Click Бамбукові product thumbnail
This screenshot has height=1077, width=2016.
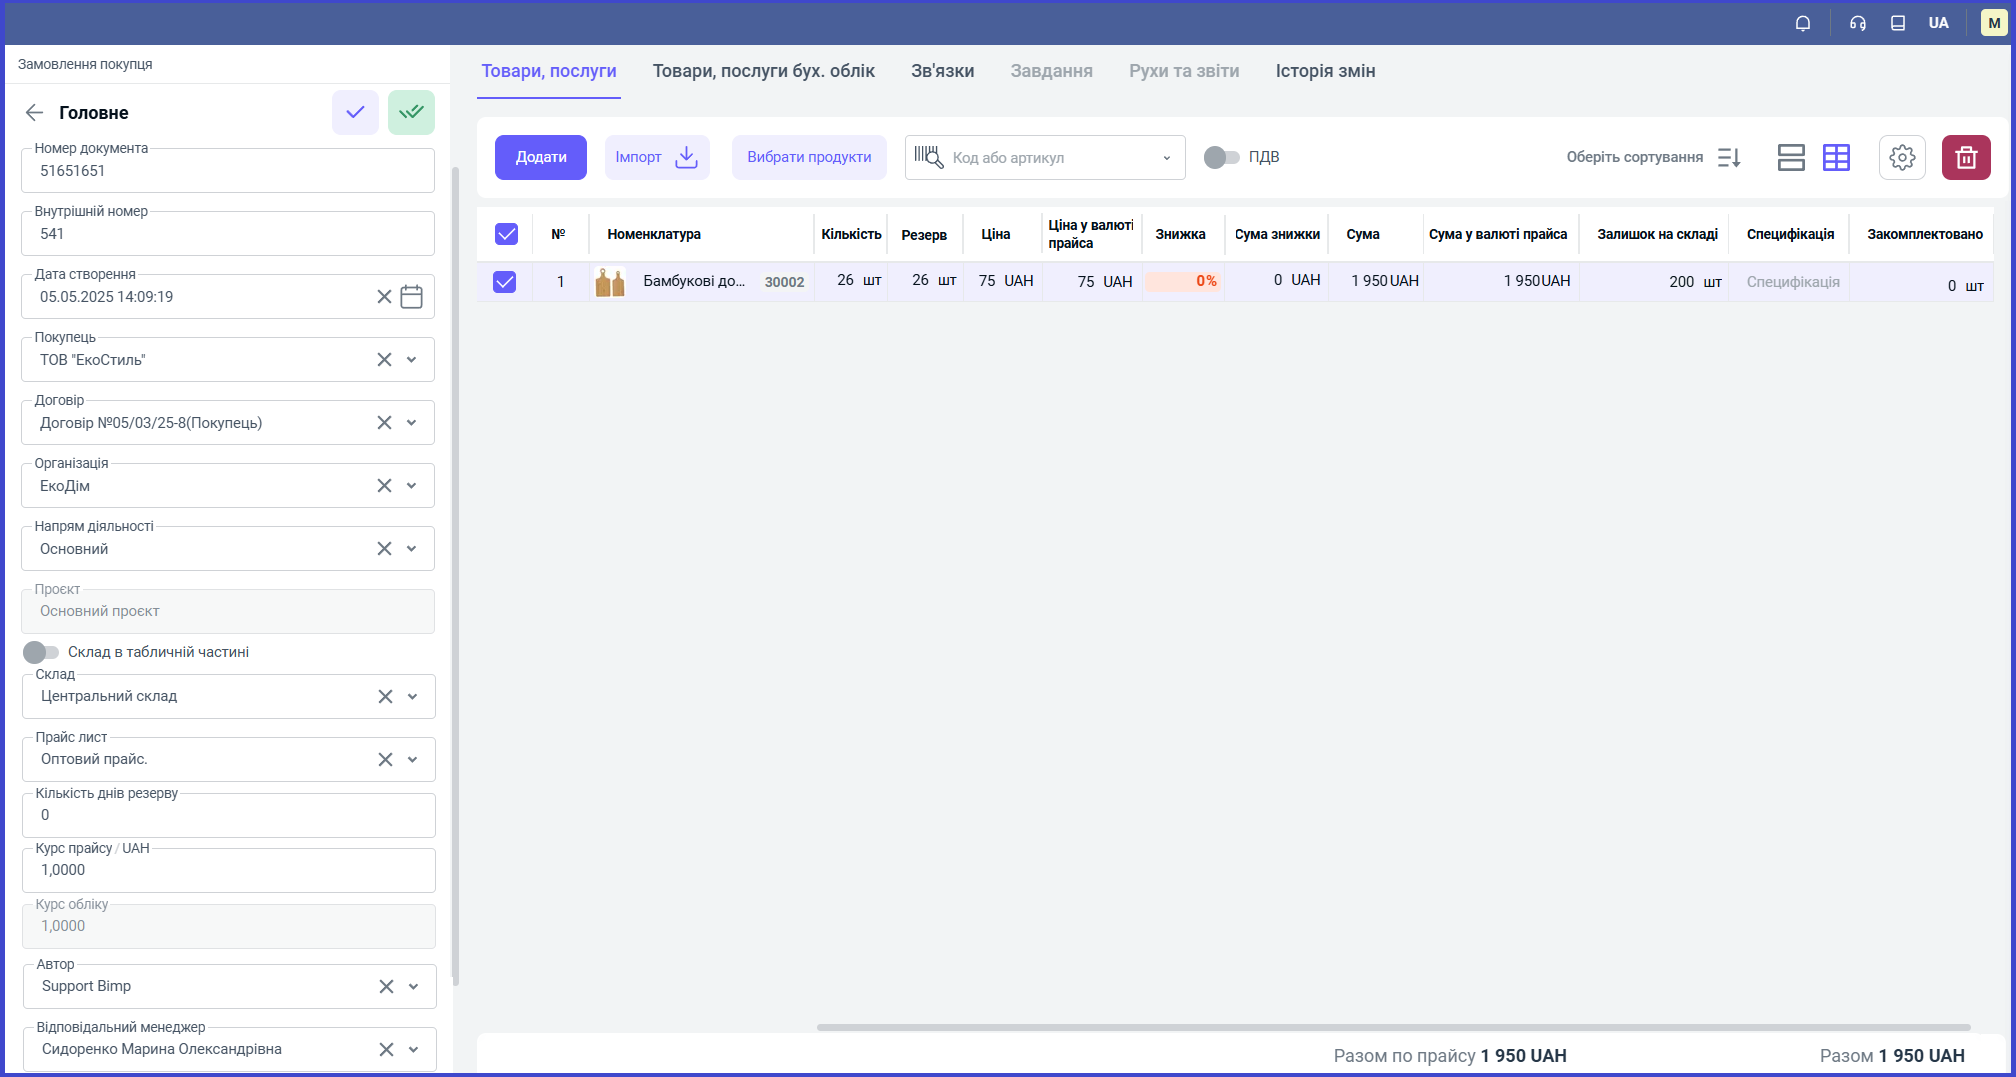tap(609, 282)
